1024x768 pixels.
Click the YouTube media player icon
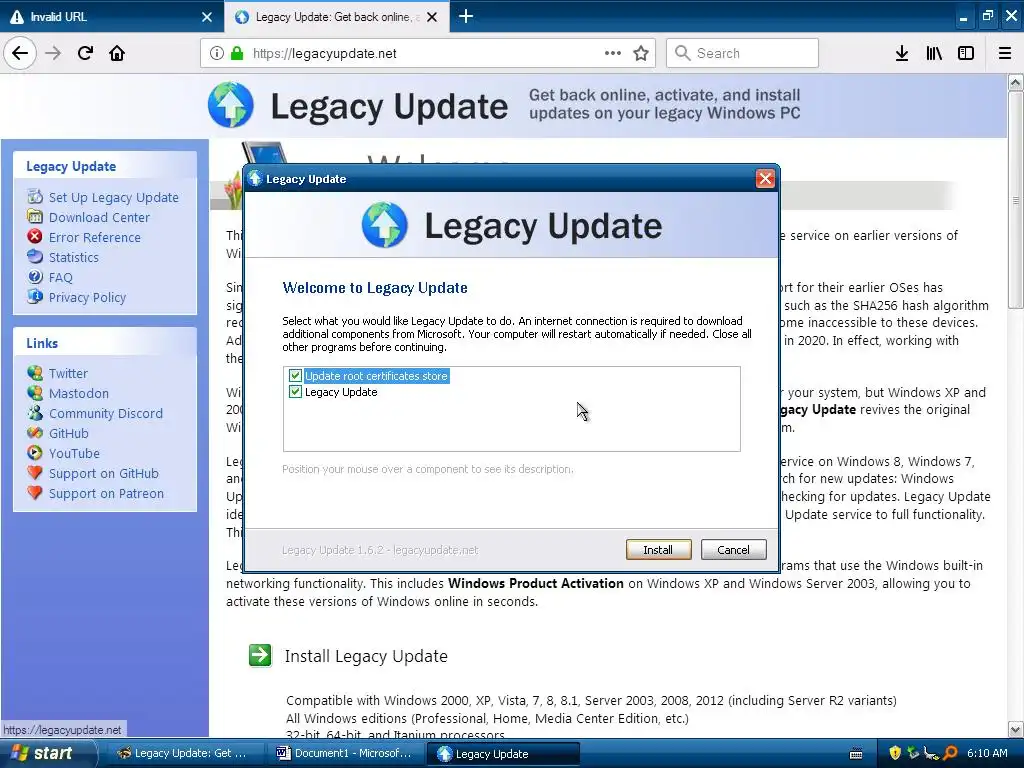pyautogui.click(x=35, y=452)
